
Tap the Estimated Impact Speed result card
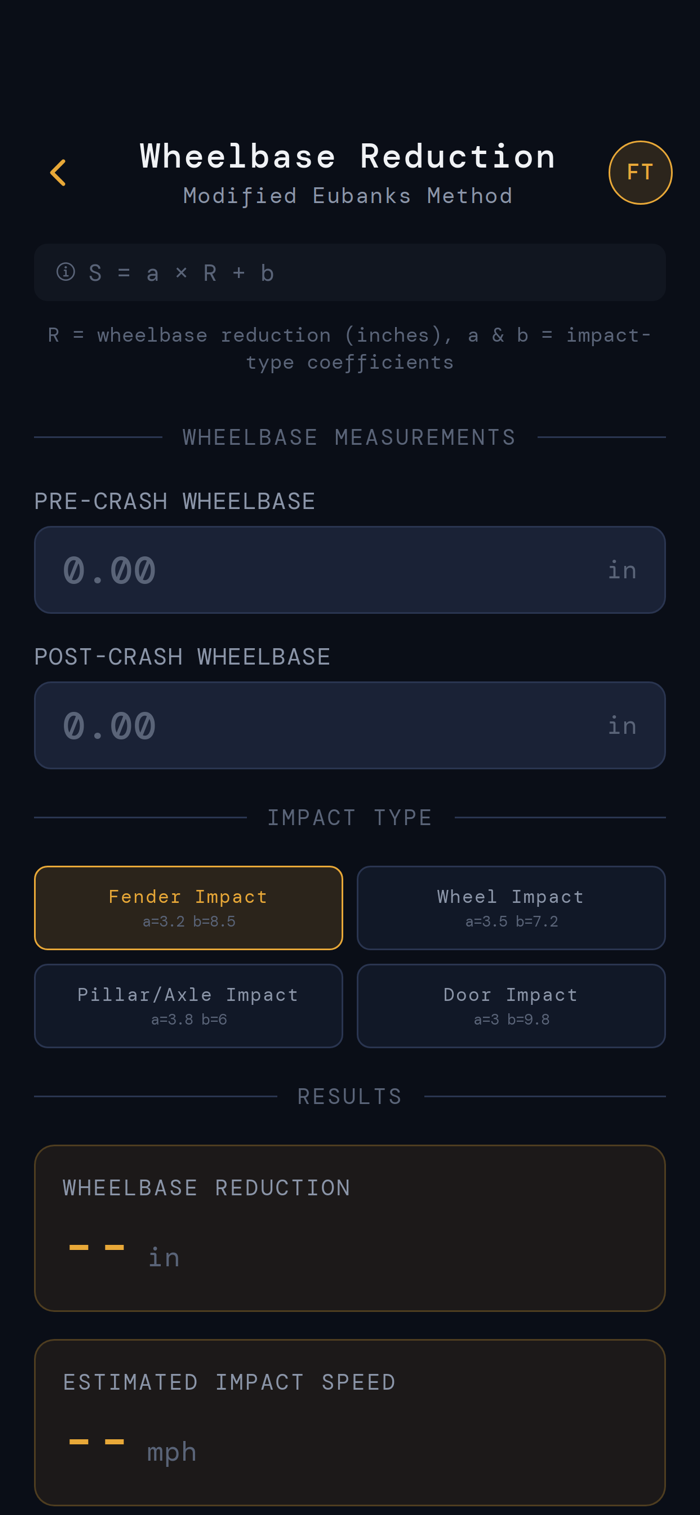[x=350, y=1421]
